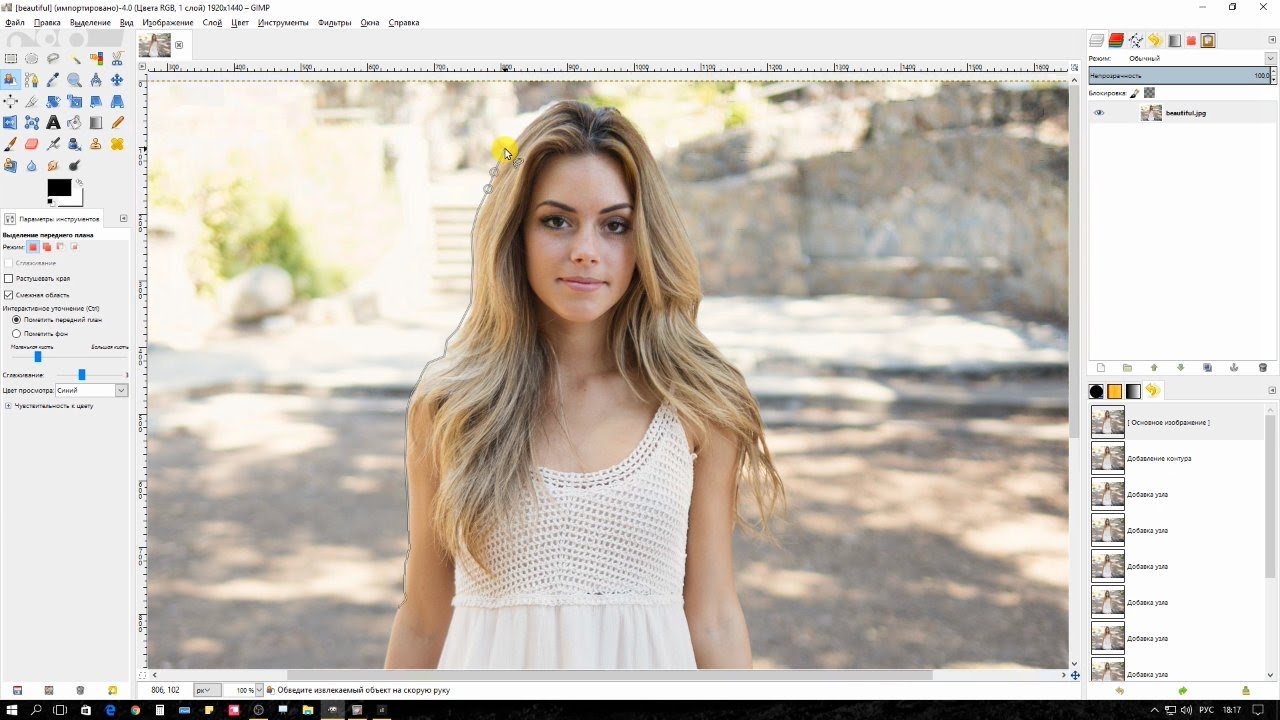The image size is (1280, 720).
Task: Select the yellow Heal bandage tool
Action: tap(117, 144)
